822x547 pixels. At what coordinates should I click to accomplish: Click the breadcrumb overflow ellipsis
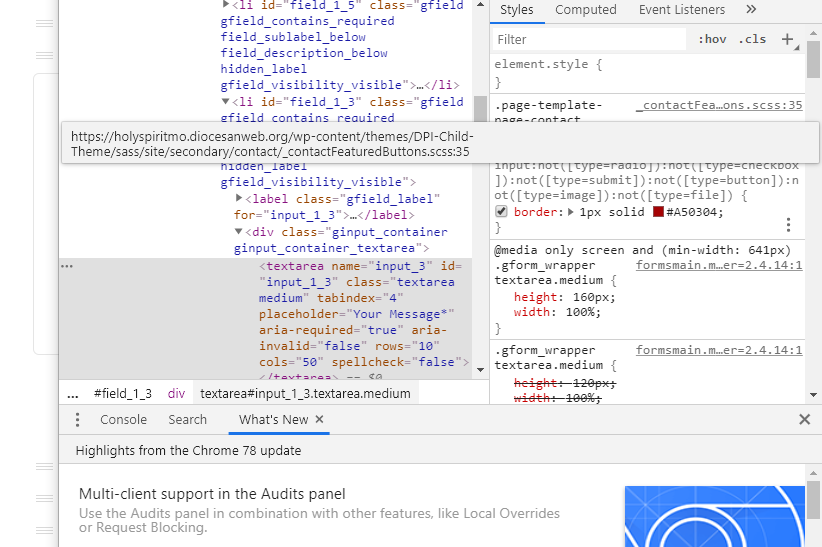pos(72,394)
